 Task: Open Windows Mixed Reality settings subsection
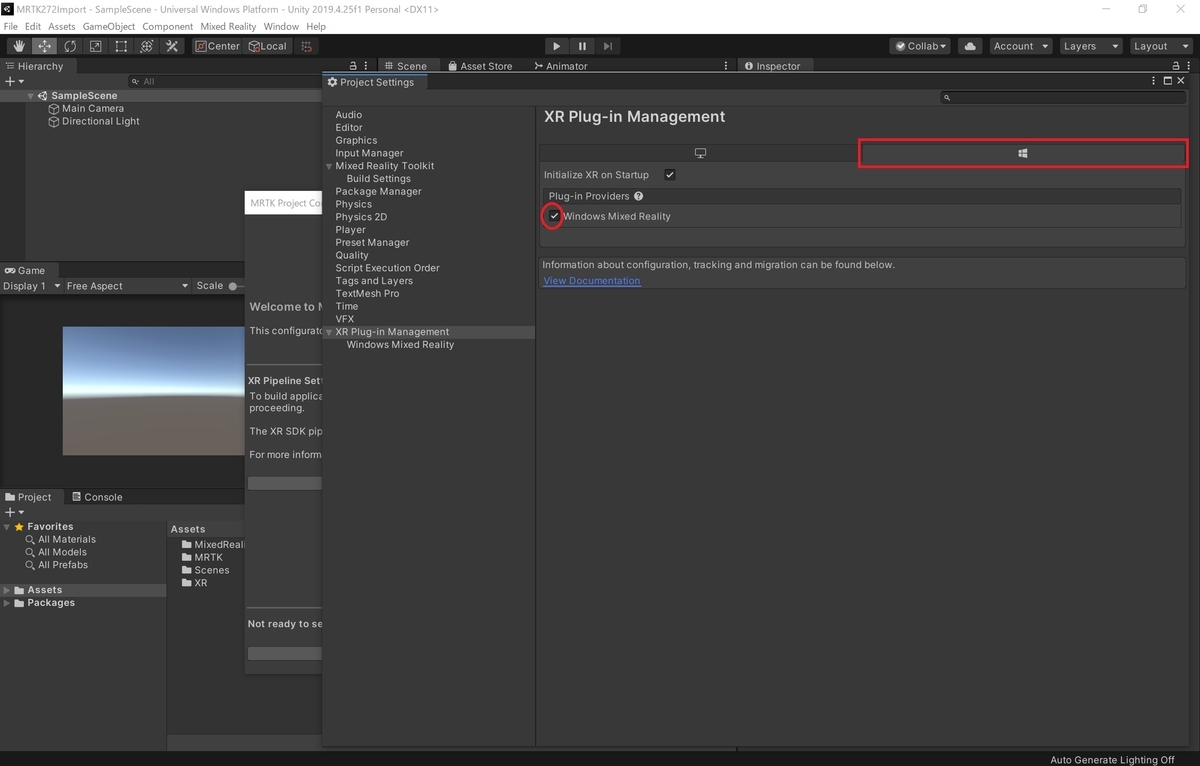tap(400, 345)
